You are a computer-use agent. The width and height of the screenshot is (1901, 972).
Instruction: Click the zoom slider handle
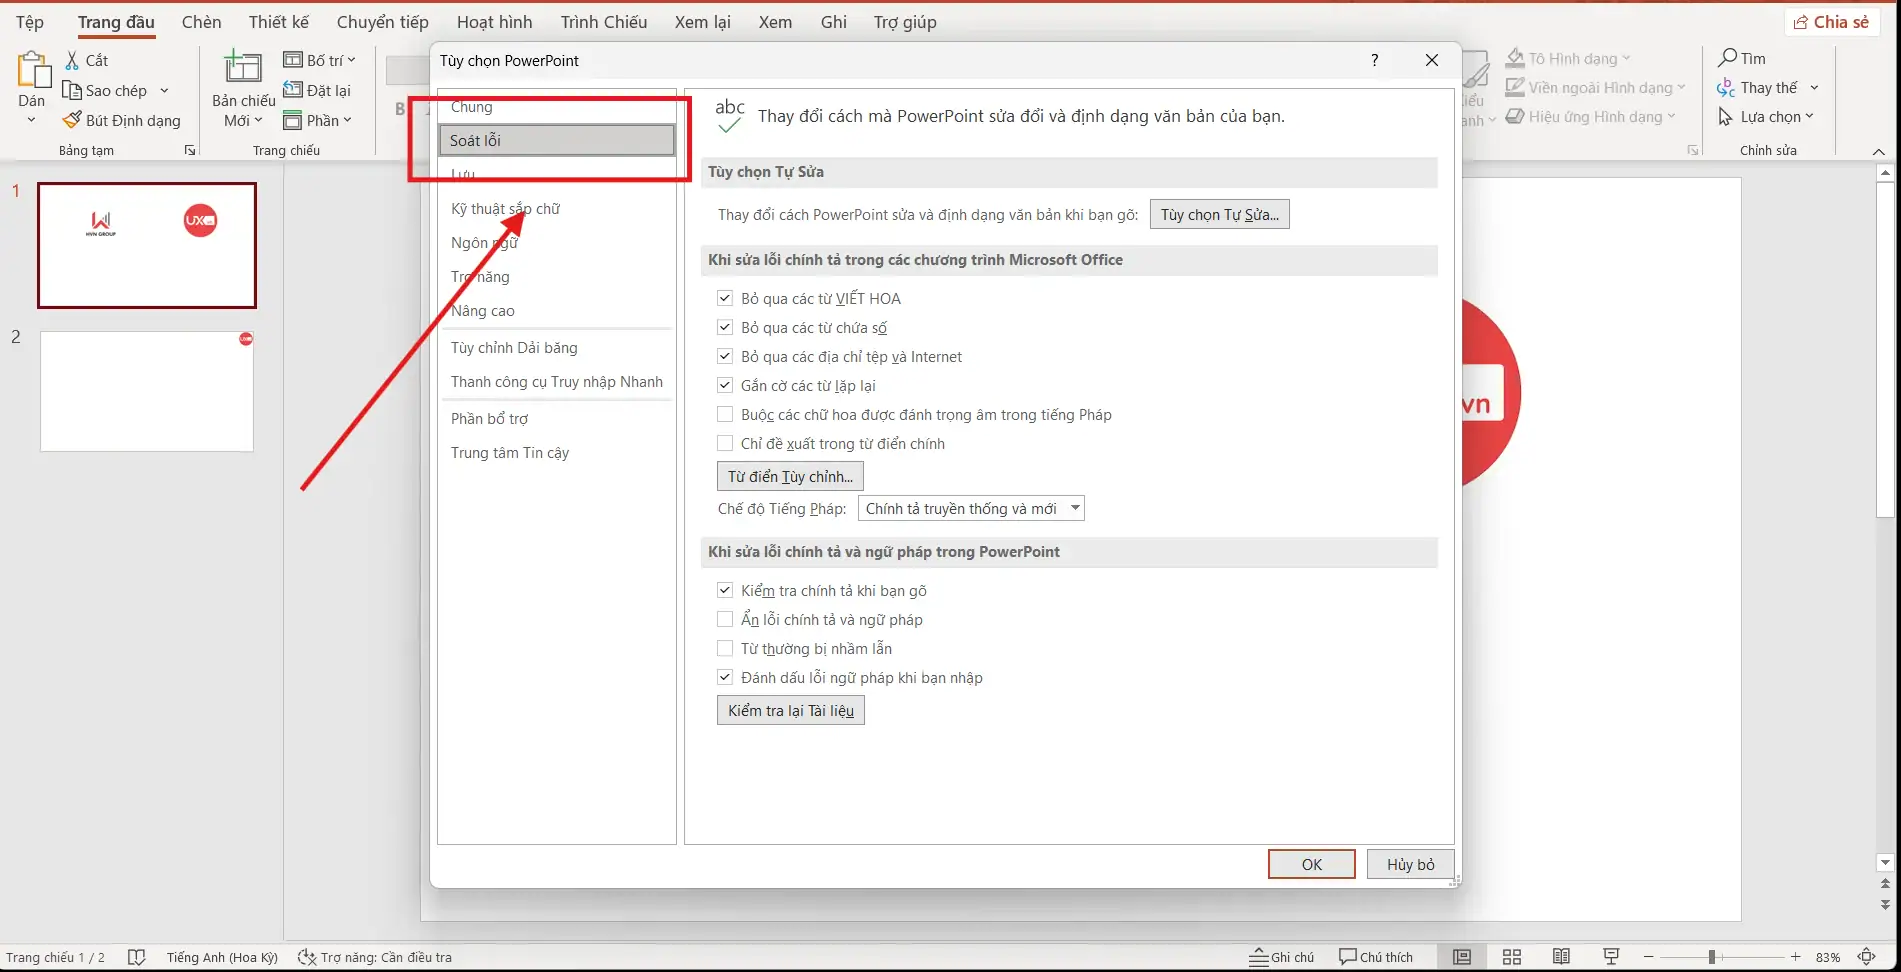[1712, 957]
